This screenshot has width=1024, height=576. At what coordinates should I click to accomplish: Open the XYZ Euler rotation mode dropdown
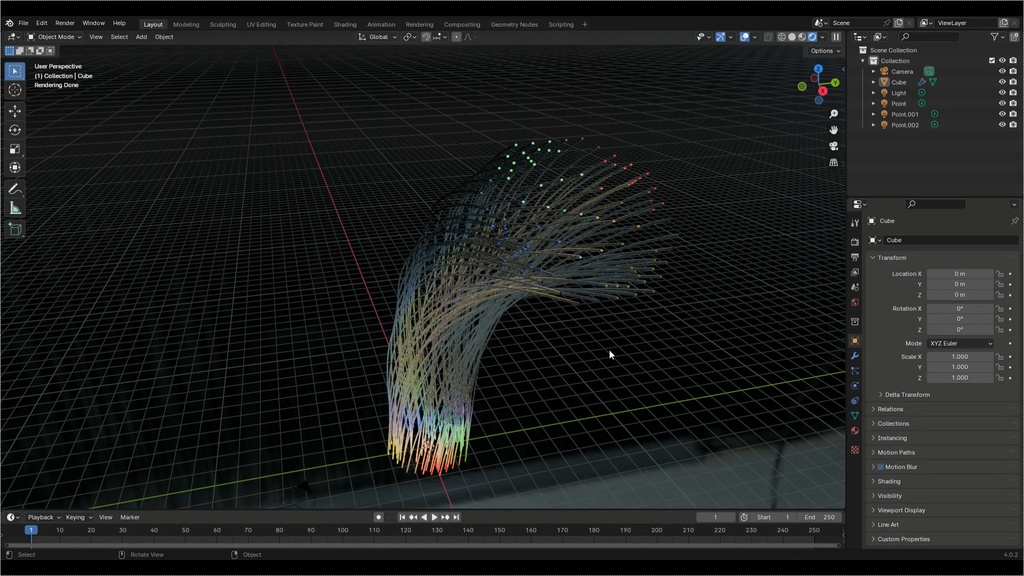(x=960, y=344)
